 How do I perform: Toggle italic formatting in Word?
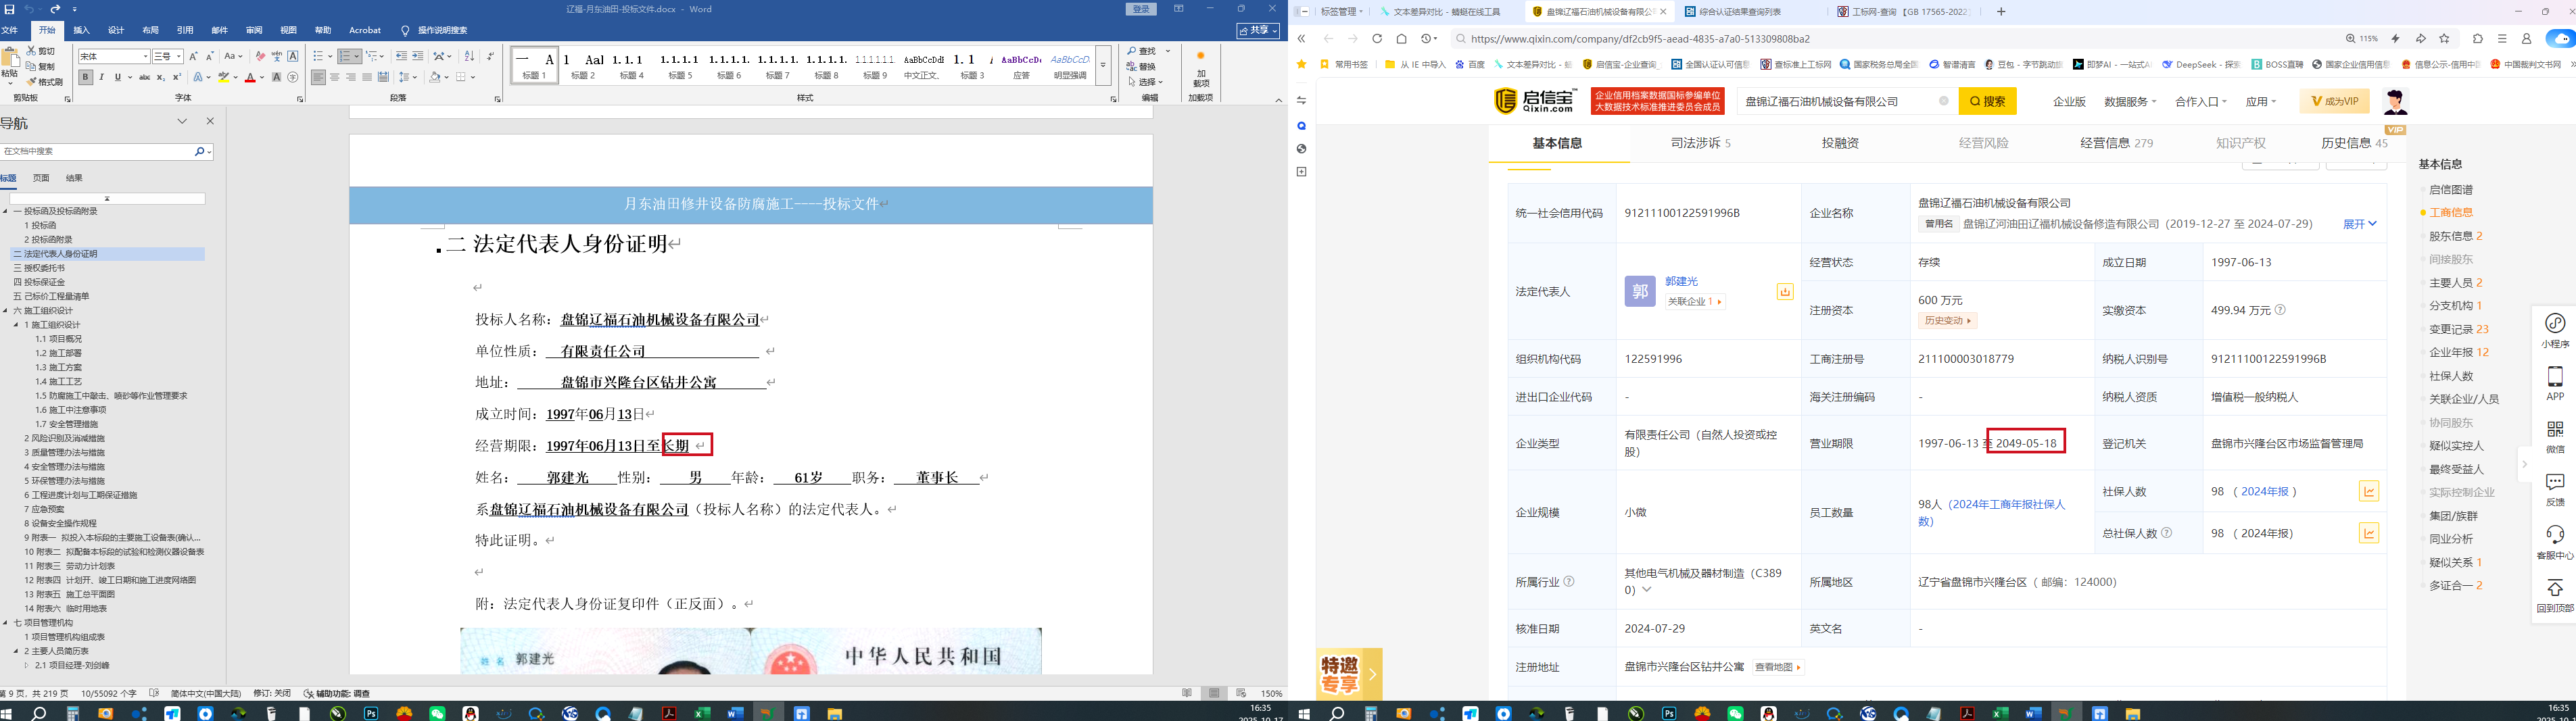101,77
